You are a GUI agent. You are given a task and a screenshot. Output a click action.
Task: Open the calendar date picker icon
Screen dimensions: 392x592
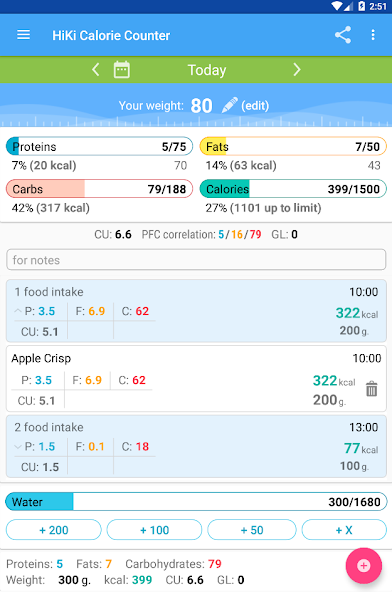pos(122,70)
